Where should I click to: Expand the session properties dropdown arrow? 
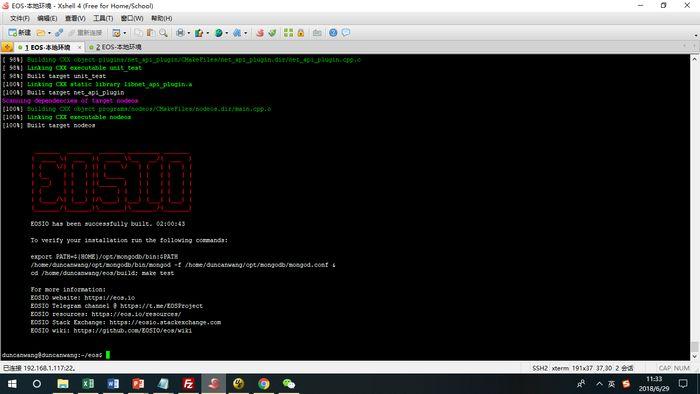(x=125, y=33)
